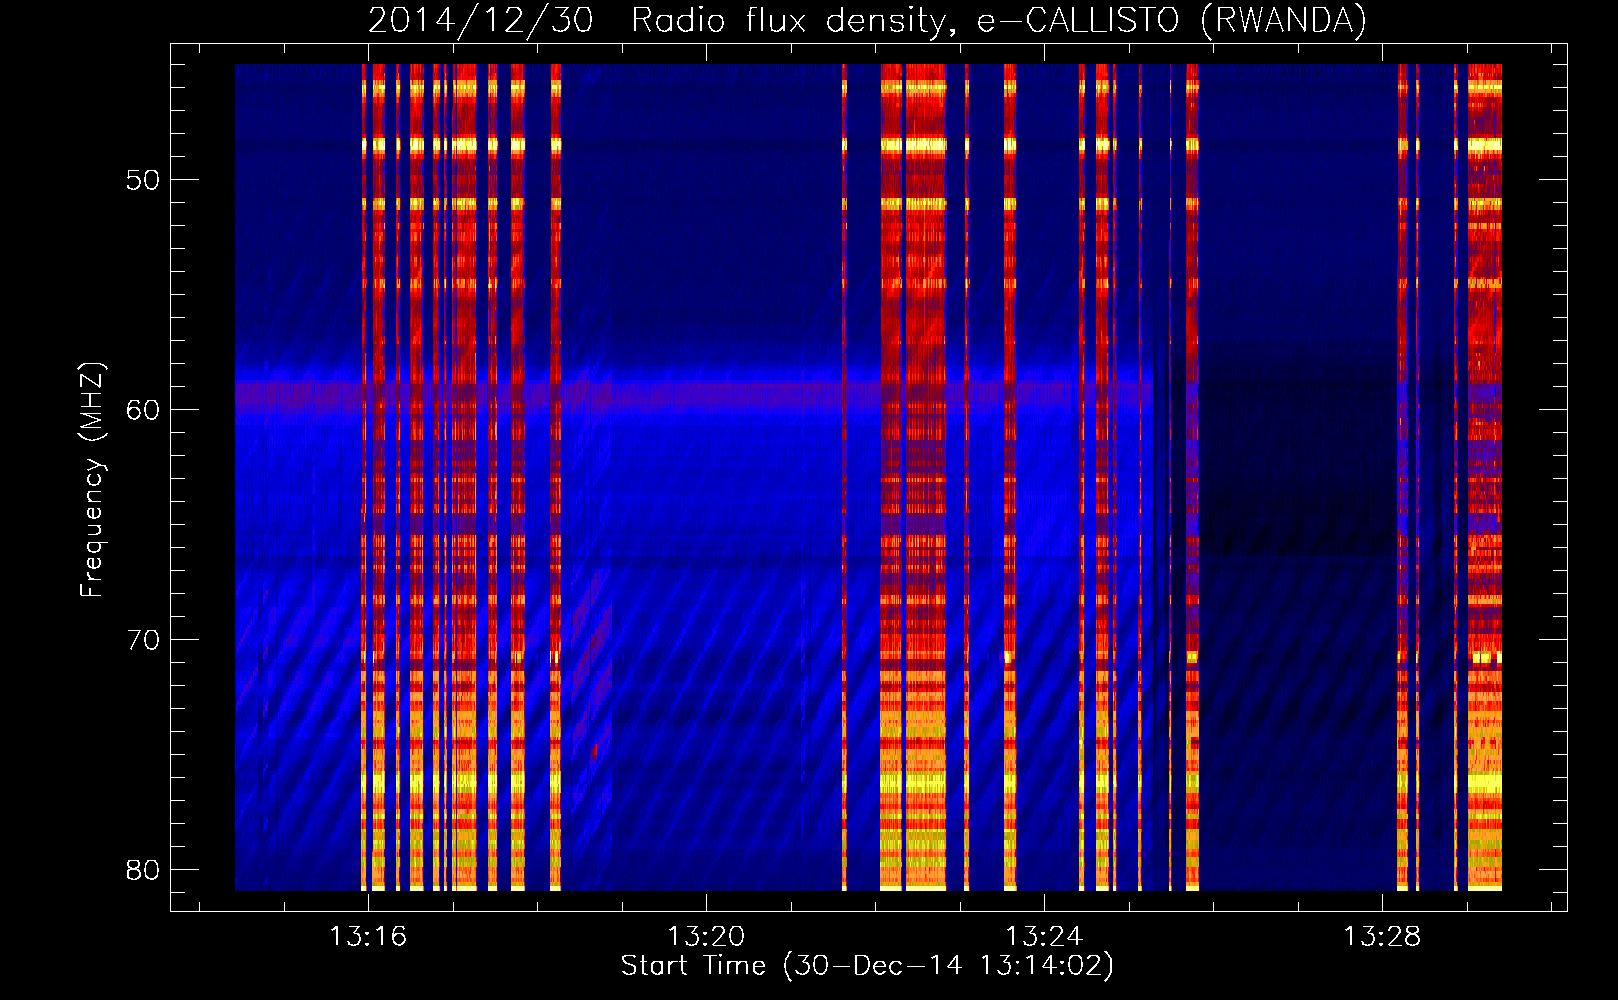This screenshot has width=1618, height=1000.
Task: Click the 'e-CALLISTO (RWANDA)' title text
Action: tap(1172, 21)
